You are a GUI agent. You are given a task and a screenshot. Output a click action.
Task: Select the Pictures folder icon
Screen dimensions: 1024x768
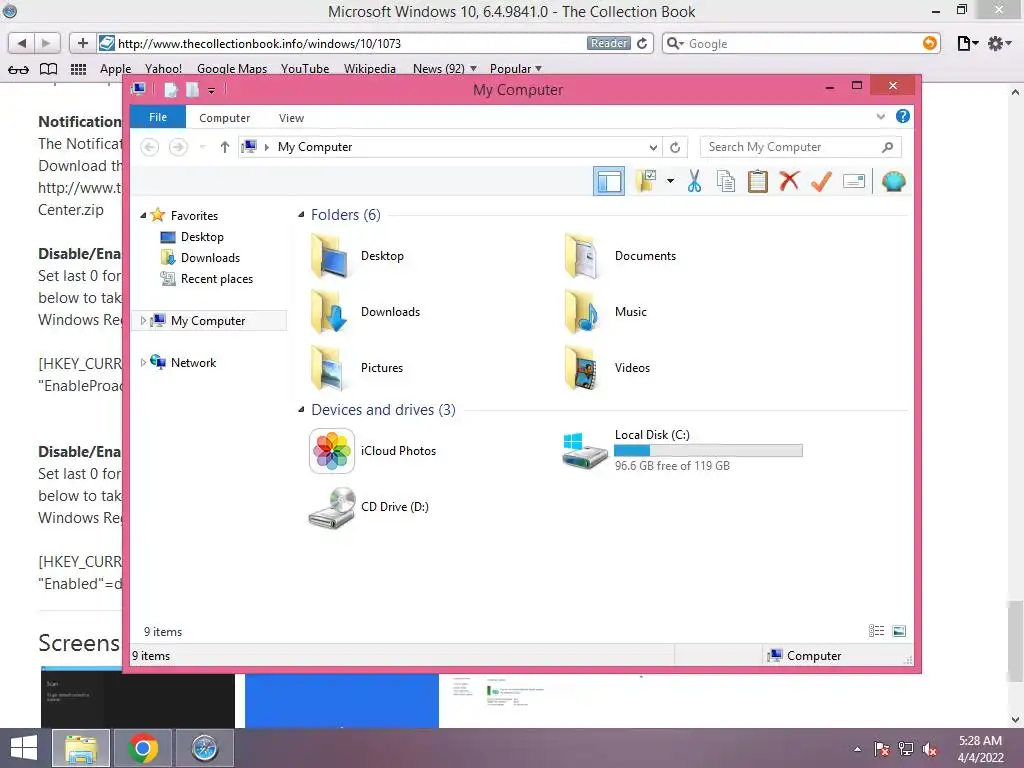(x=330, y=368)
